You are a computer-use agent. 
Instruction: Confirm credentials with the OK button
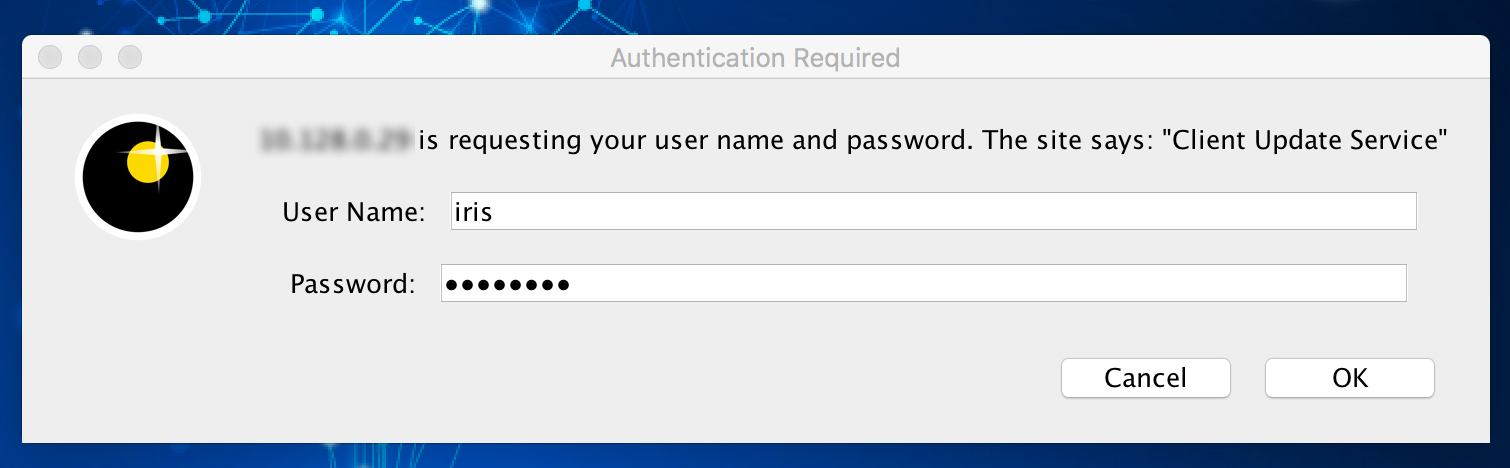pyautogui.click(x=1350, y=378)
